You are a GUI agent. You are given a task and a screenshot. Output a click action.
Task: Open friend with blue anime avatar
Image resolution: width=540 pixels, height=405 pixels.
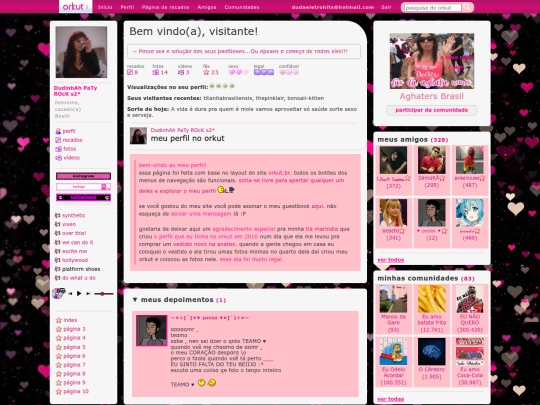click(470, 213)
